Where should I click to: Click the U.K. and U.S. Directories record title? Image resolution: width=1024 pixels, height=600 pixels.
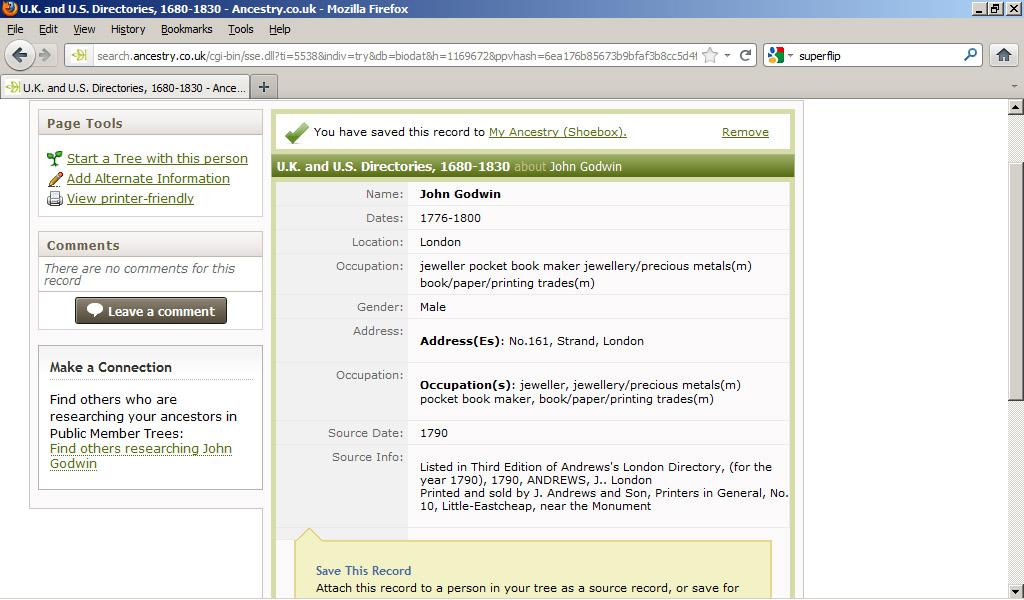[393, 166]
